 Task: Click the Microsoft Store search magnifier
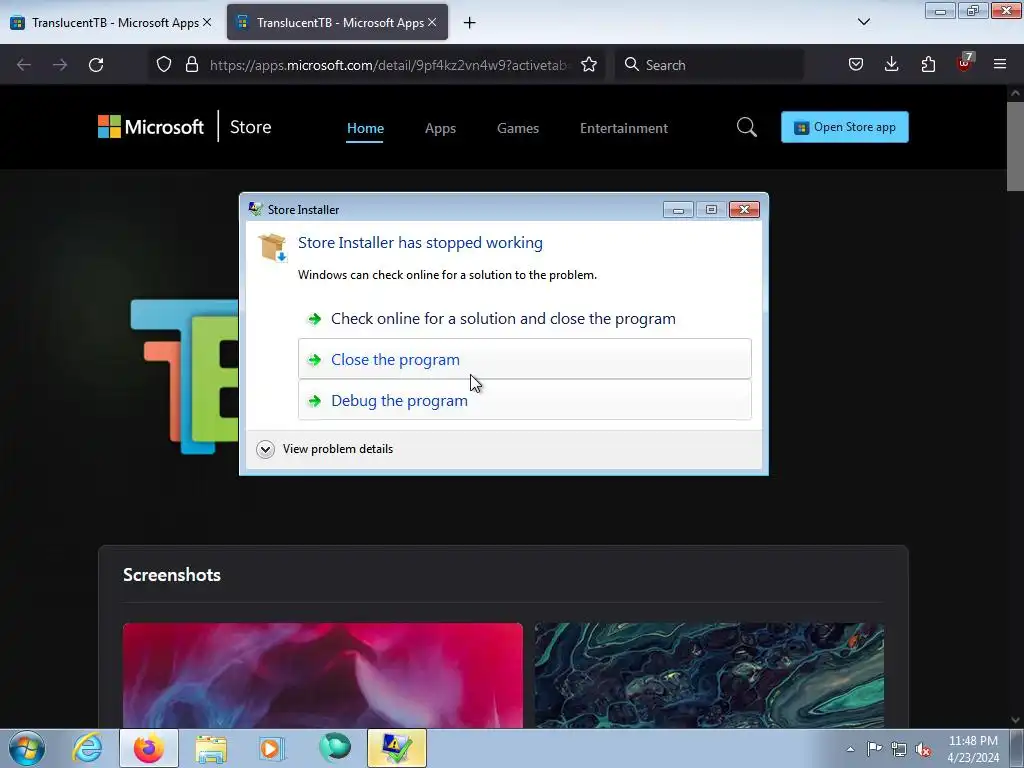(746, 127)
